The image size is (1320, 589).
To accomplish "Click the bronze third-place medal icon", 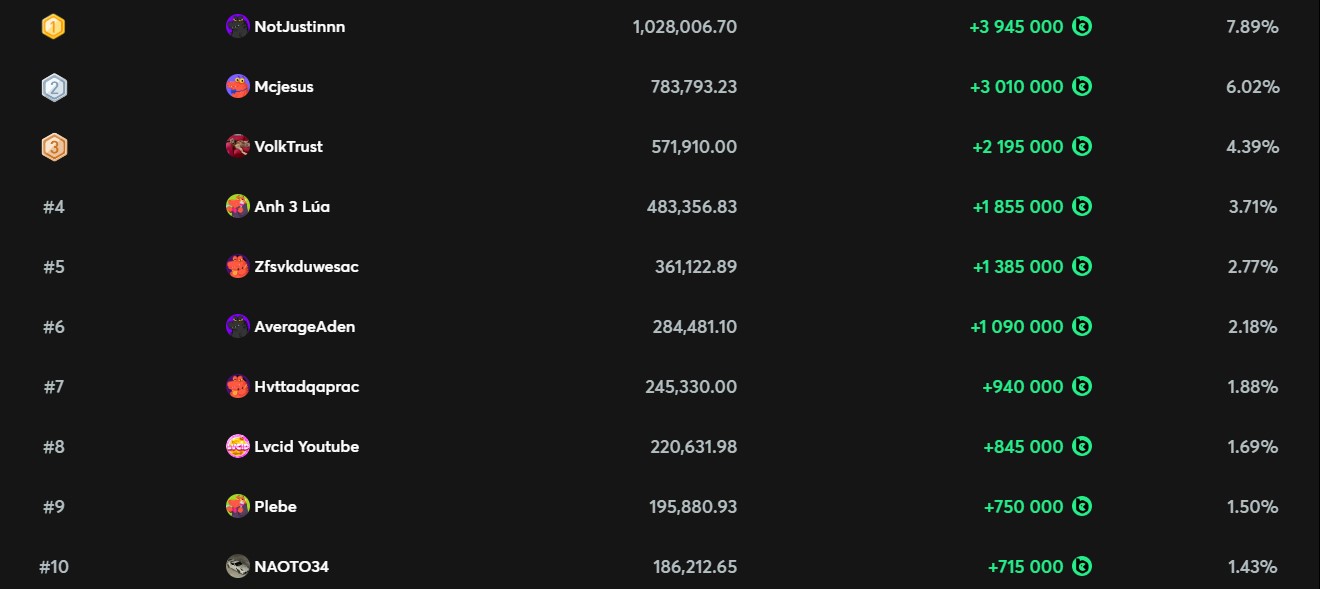I will click(x=53, y=147).
